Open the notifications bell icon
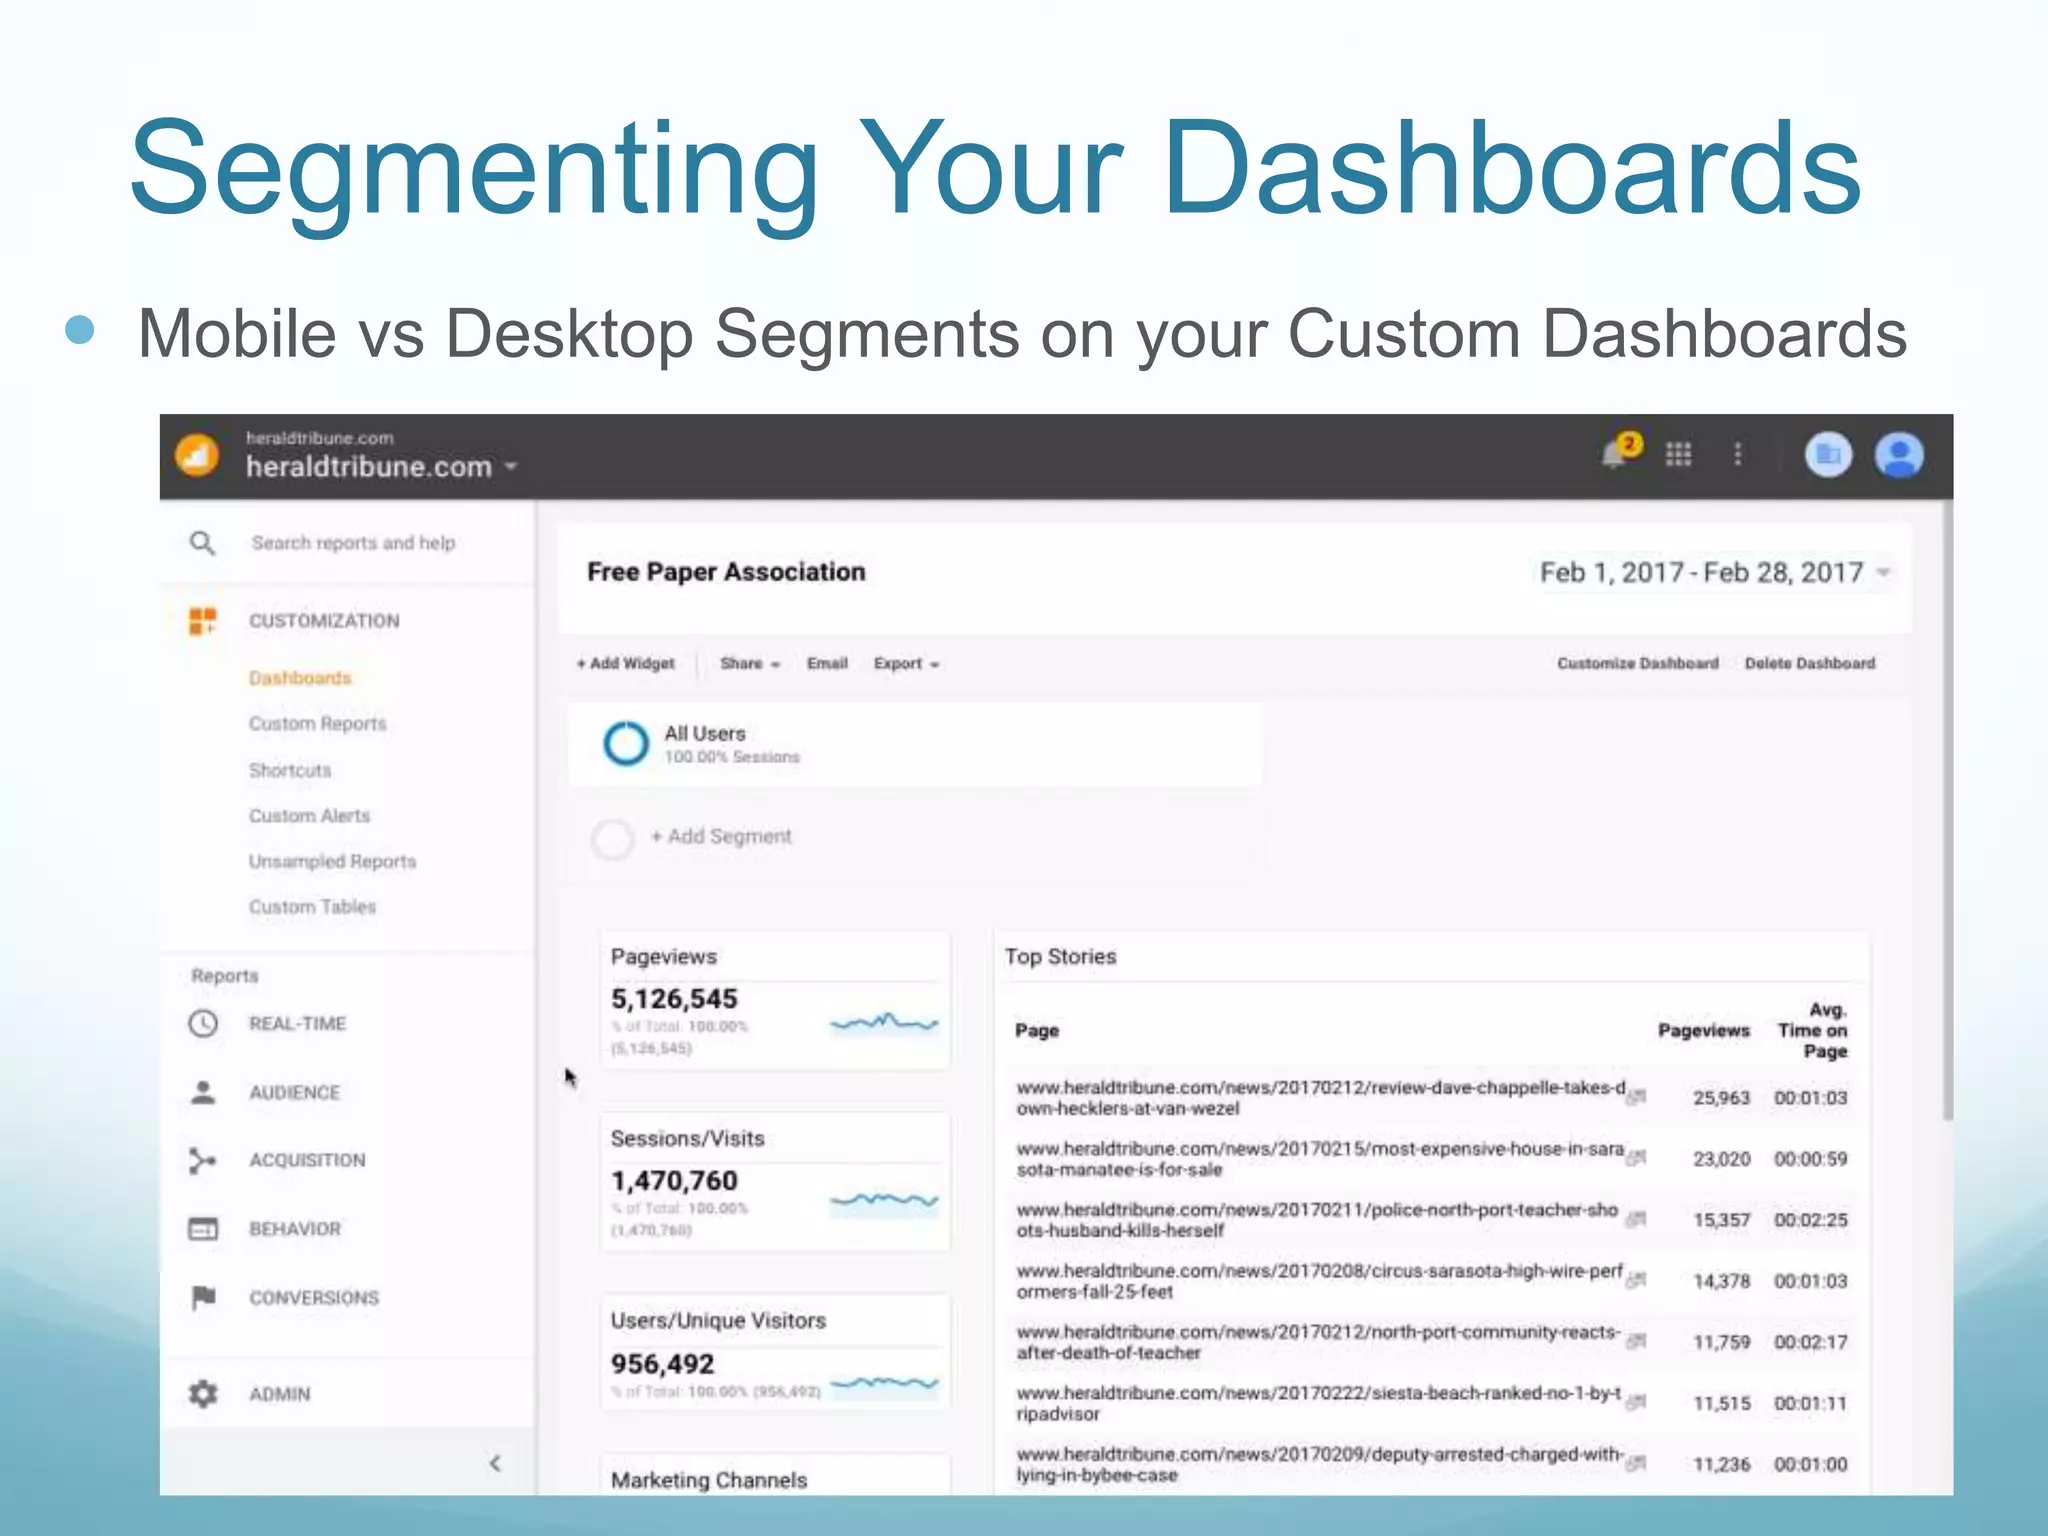This screenshot has height=1536, width=2048. coord(1619,453)
